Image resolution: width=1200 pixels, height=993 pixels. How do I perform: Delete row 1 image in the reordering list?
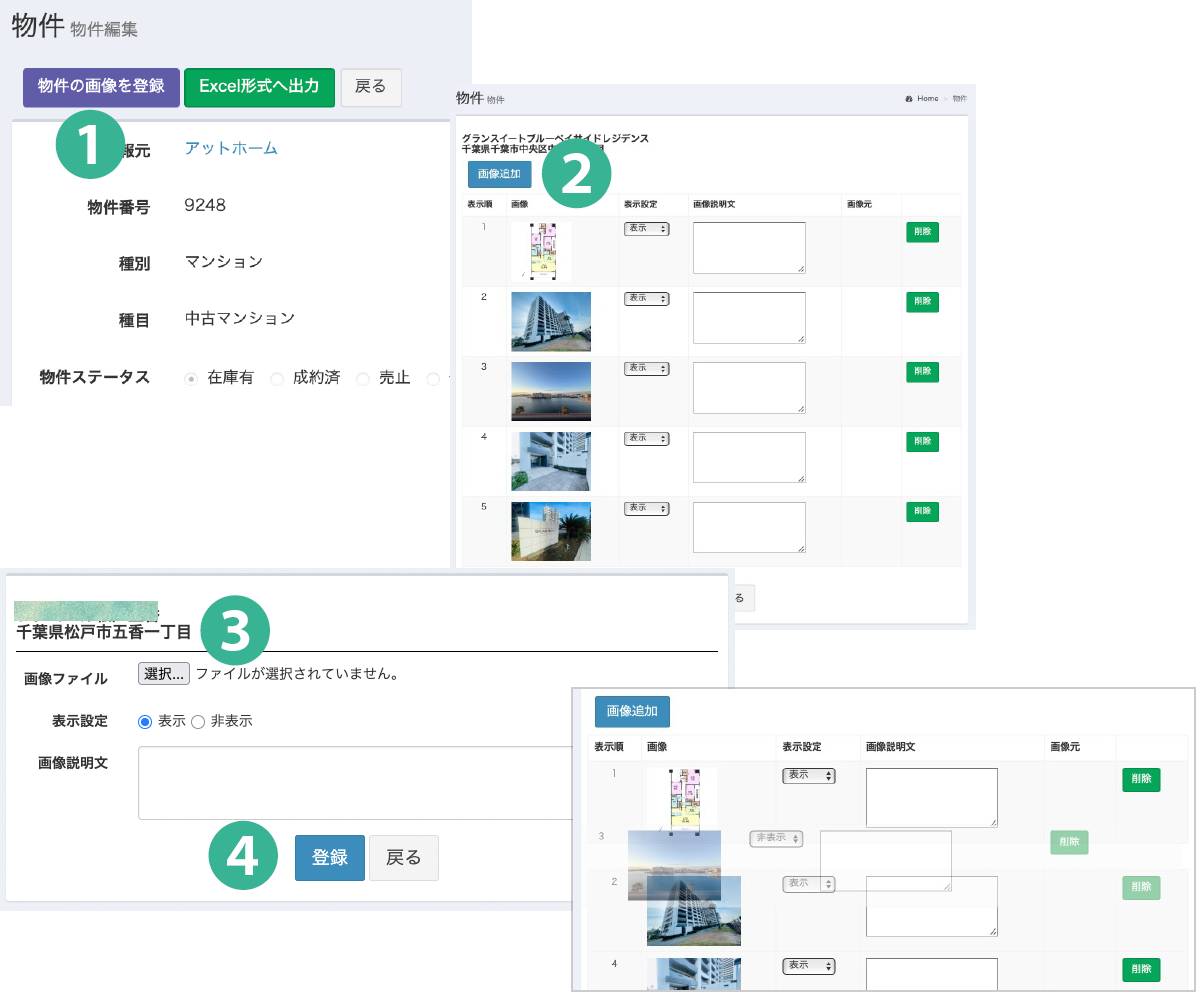(1141, 779)
